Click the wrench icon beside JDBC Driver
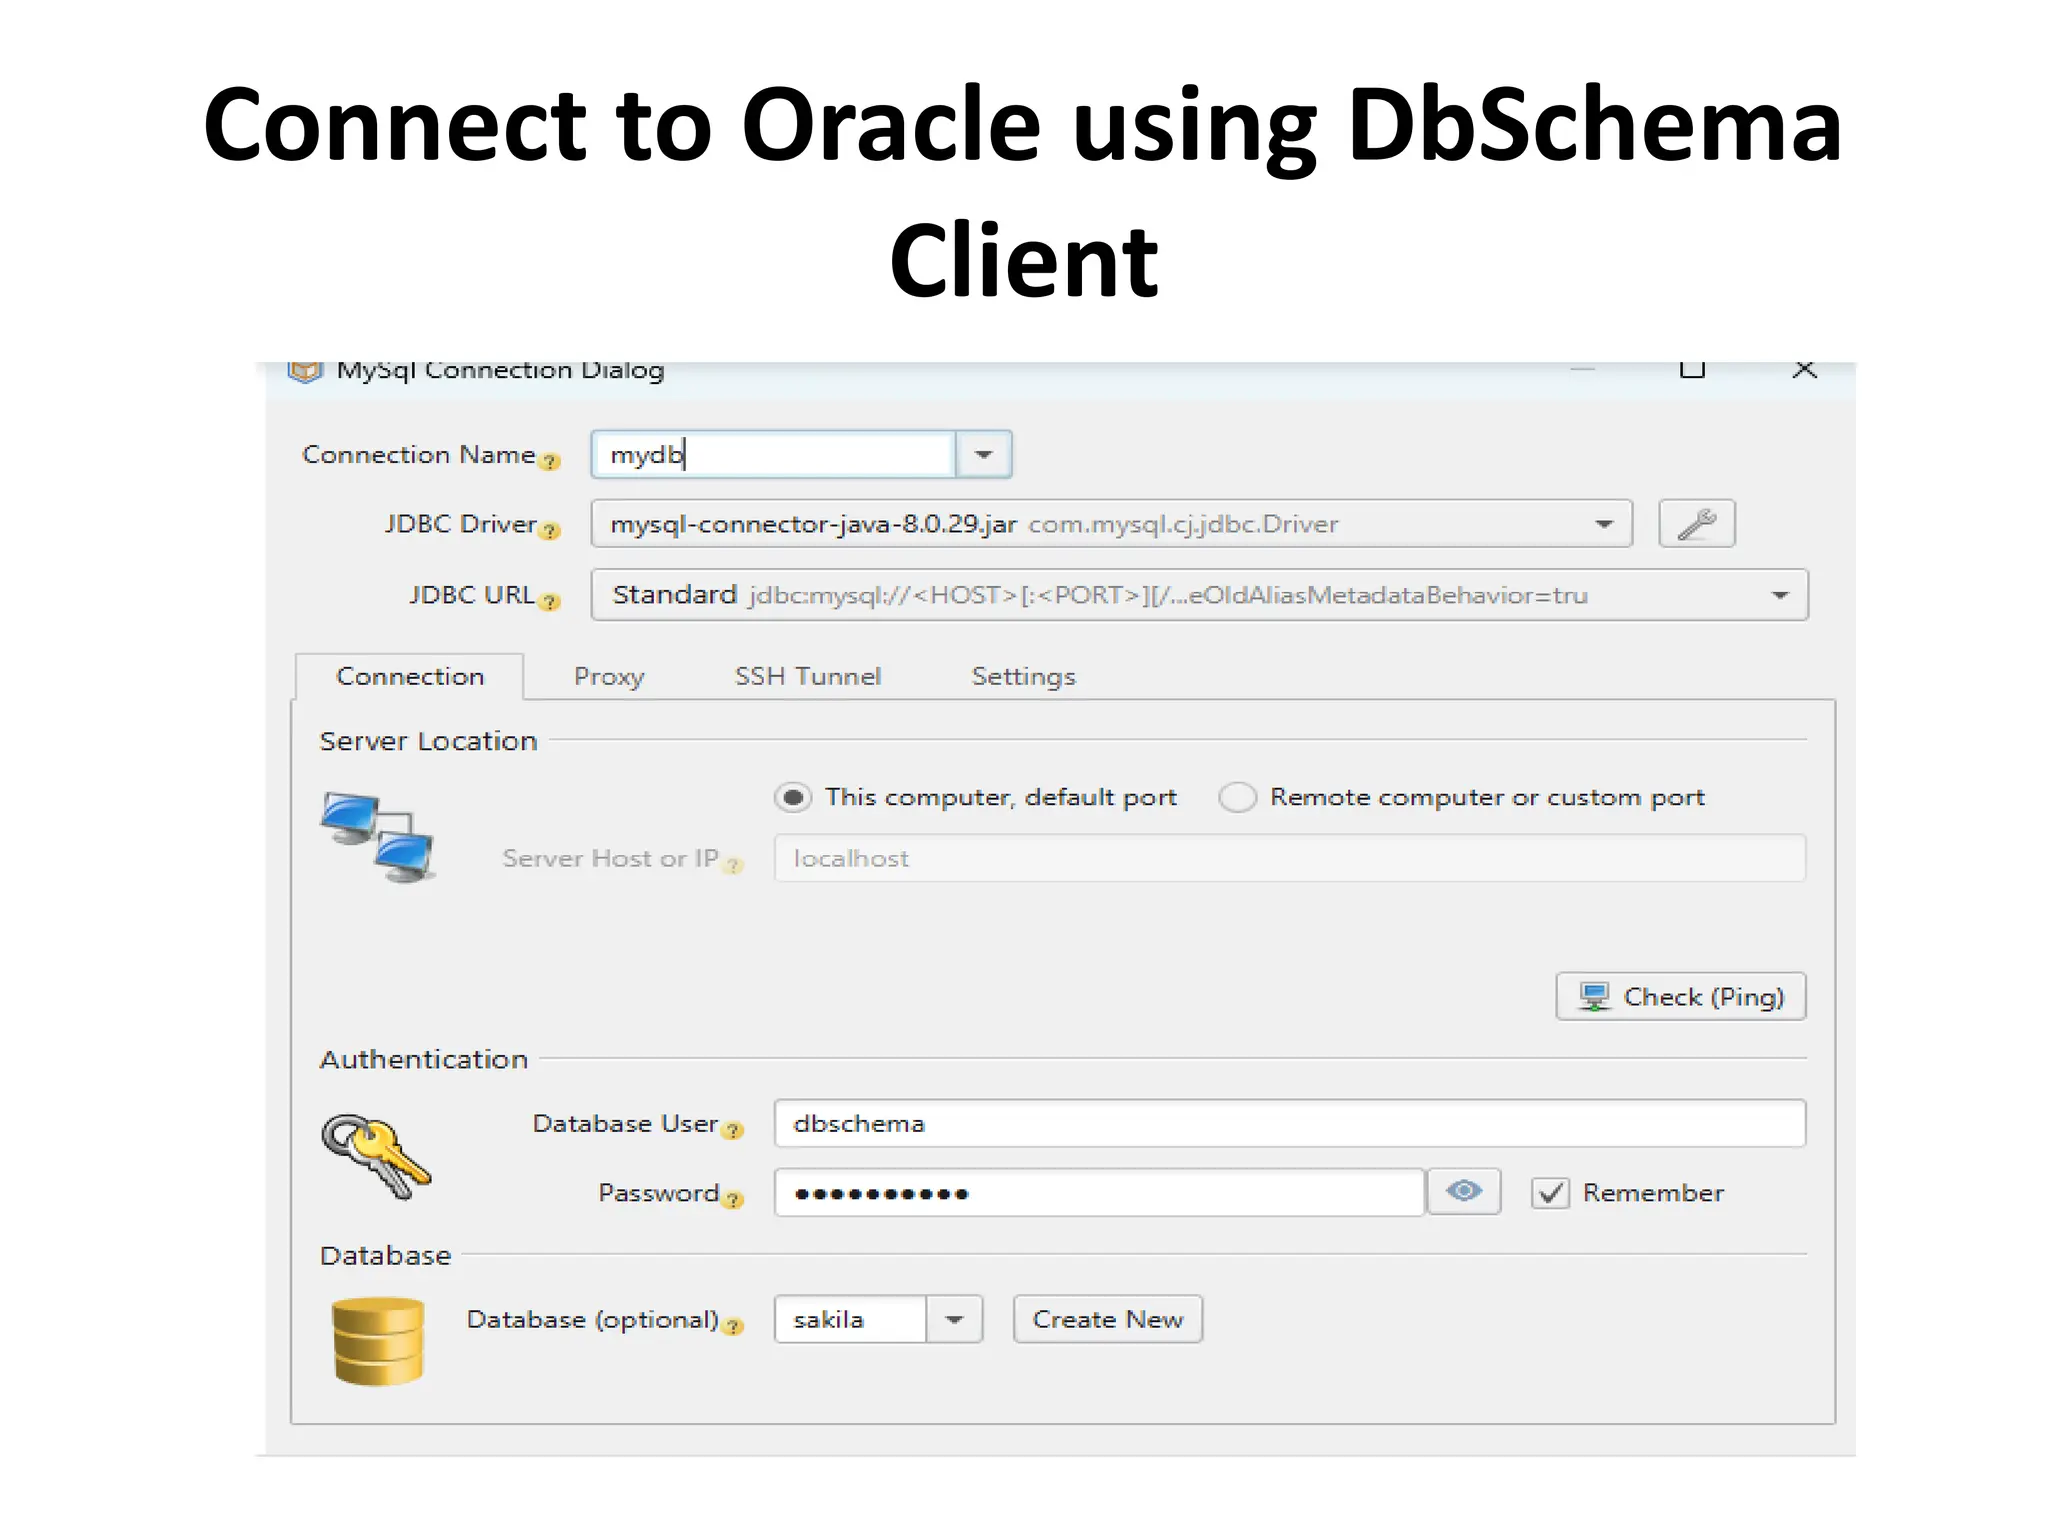The height and width of the screenshot is (1536, 2048). coord(1697,523)
